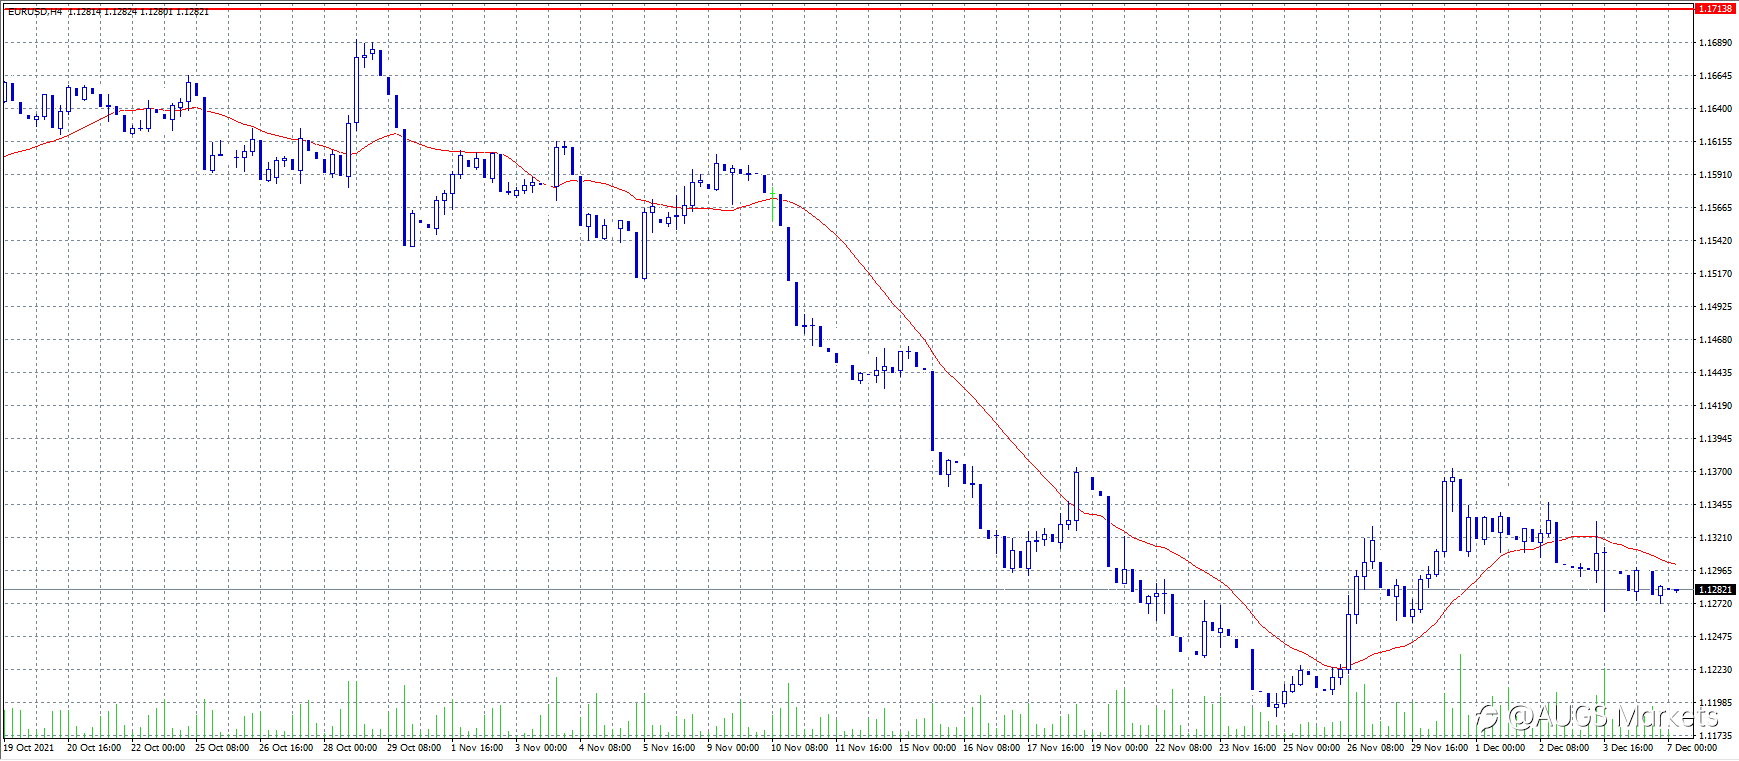Click the 1.16155 value on price scale
This screenshot has height=761, width=1739.
(1716, 142)
